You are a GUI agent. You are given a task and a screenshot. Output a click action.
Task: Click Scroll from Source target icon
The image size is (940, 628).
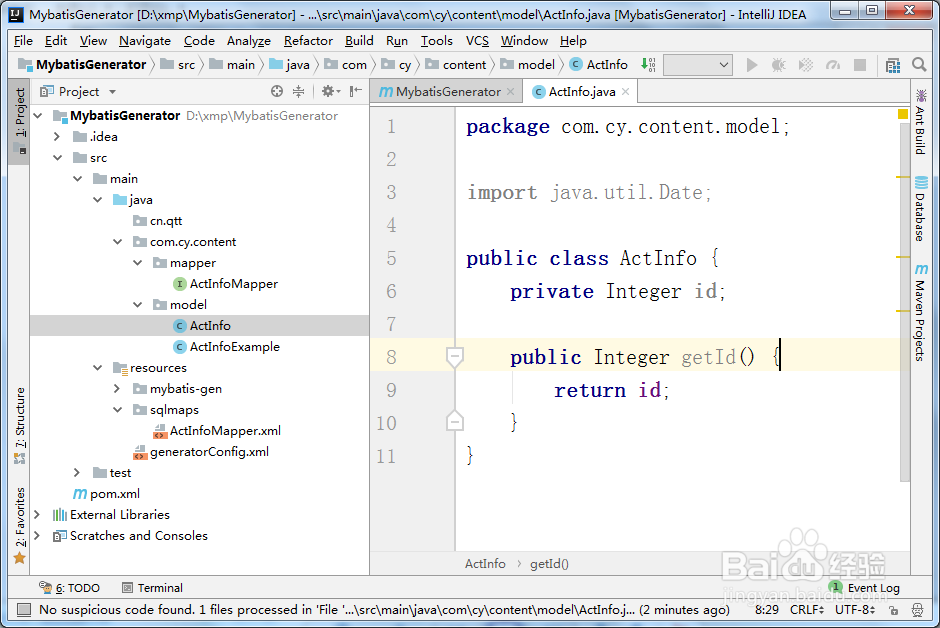(276, 91)
